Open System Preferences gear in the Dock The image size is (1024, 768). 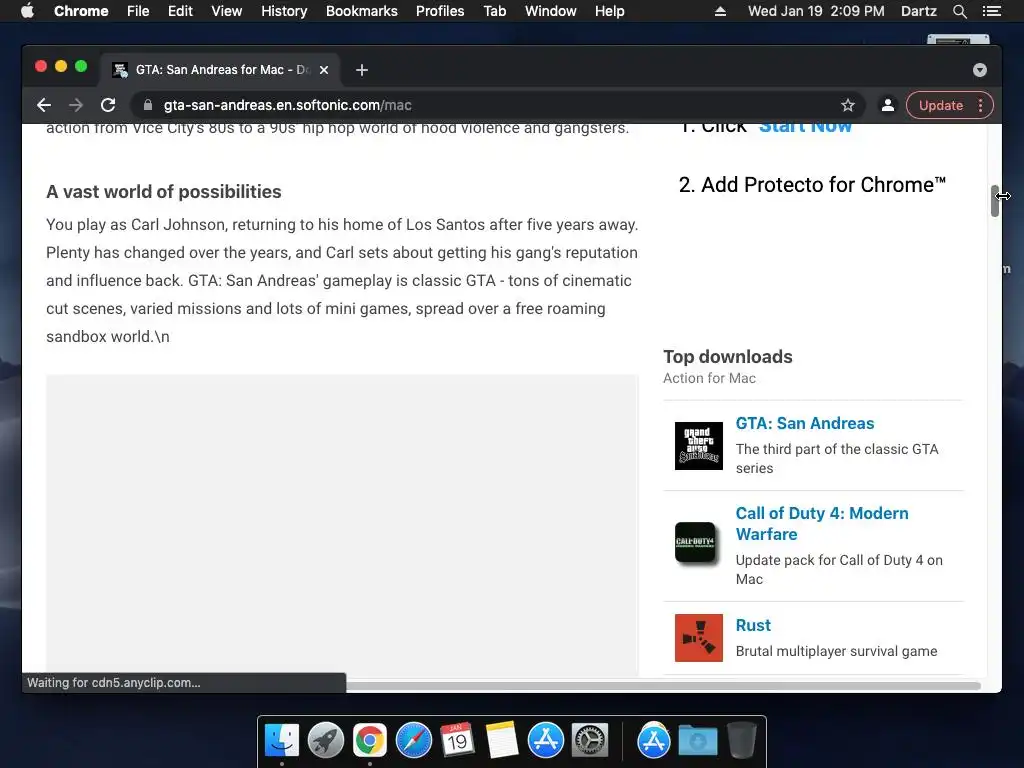(590, 741)
